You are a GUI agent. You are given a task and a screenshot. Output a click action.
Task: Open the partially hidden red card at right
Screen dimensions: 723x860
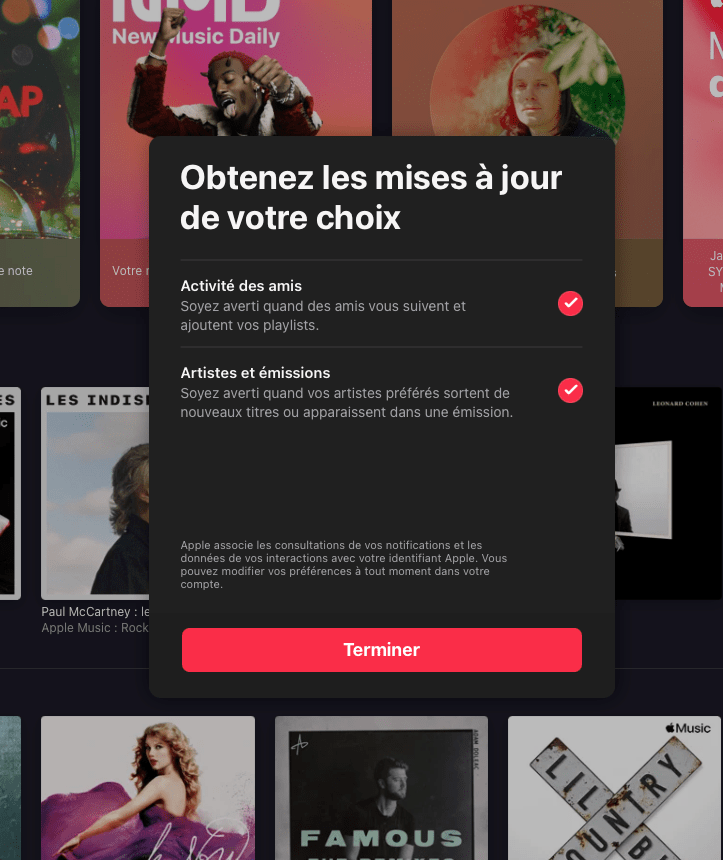[703, 153]
